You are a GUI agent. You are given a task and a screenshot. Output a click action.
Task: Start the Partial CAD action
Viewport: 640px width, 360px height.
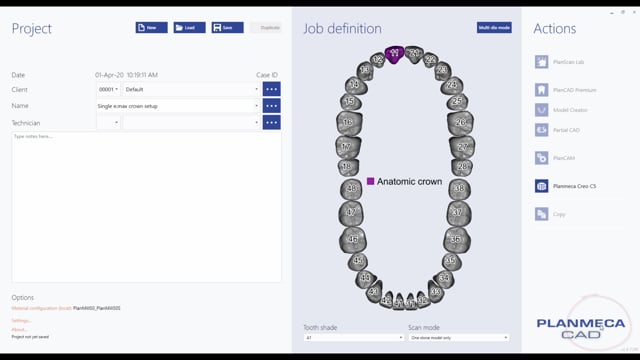pos(558,130)
